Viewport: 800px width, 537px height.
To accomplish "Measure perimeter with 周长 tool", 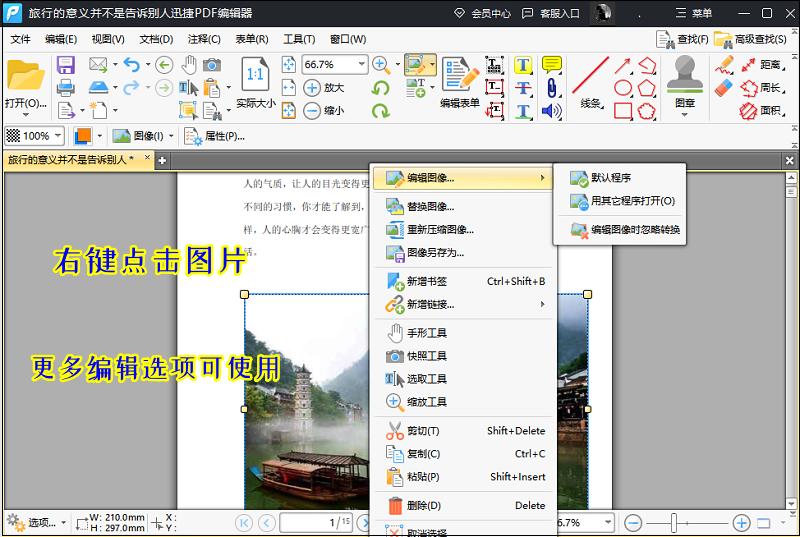I will (762, 88).
